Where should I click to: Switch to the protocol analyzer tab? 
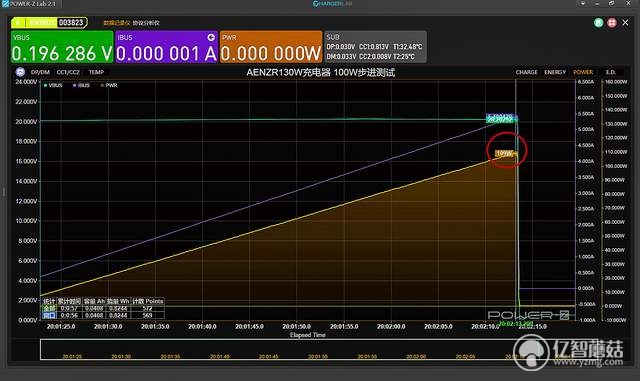[146, 23]
